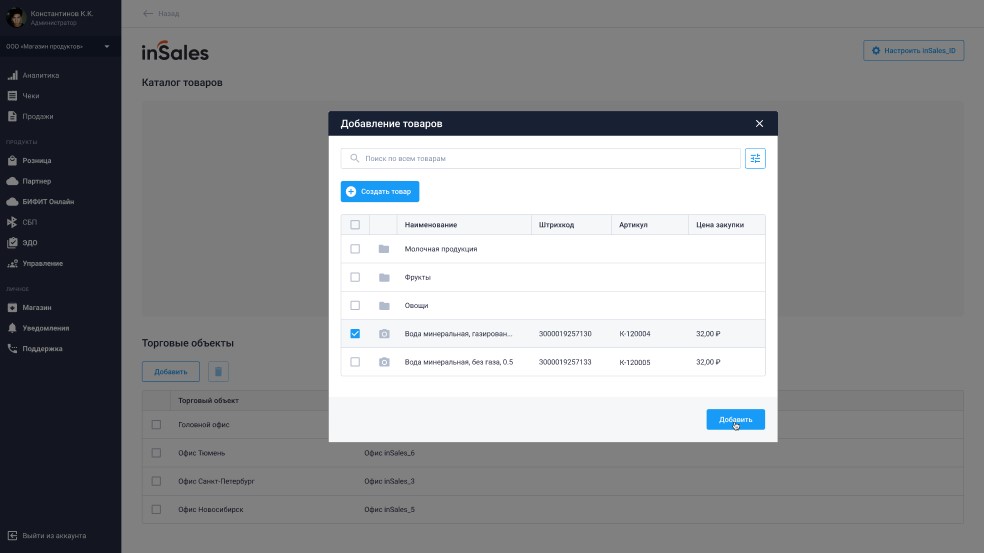Check the Головной офис checkbox
This screenshot has height=553, width=984.
coord(156,425)
